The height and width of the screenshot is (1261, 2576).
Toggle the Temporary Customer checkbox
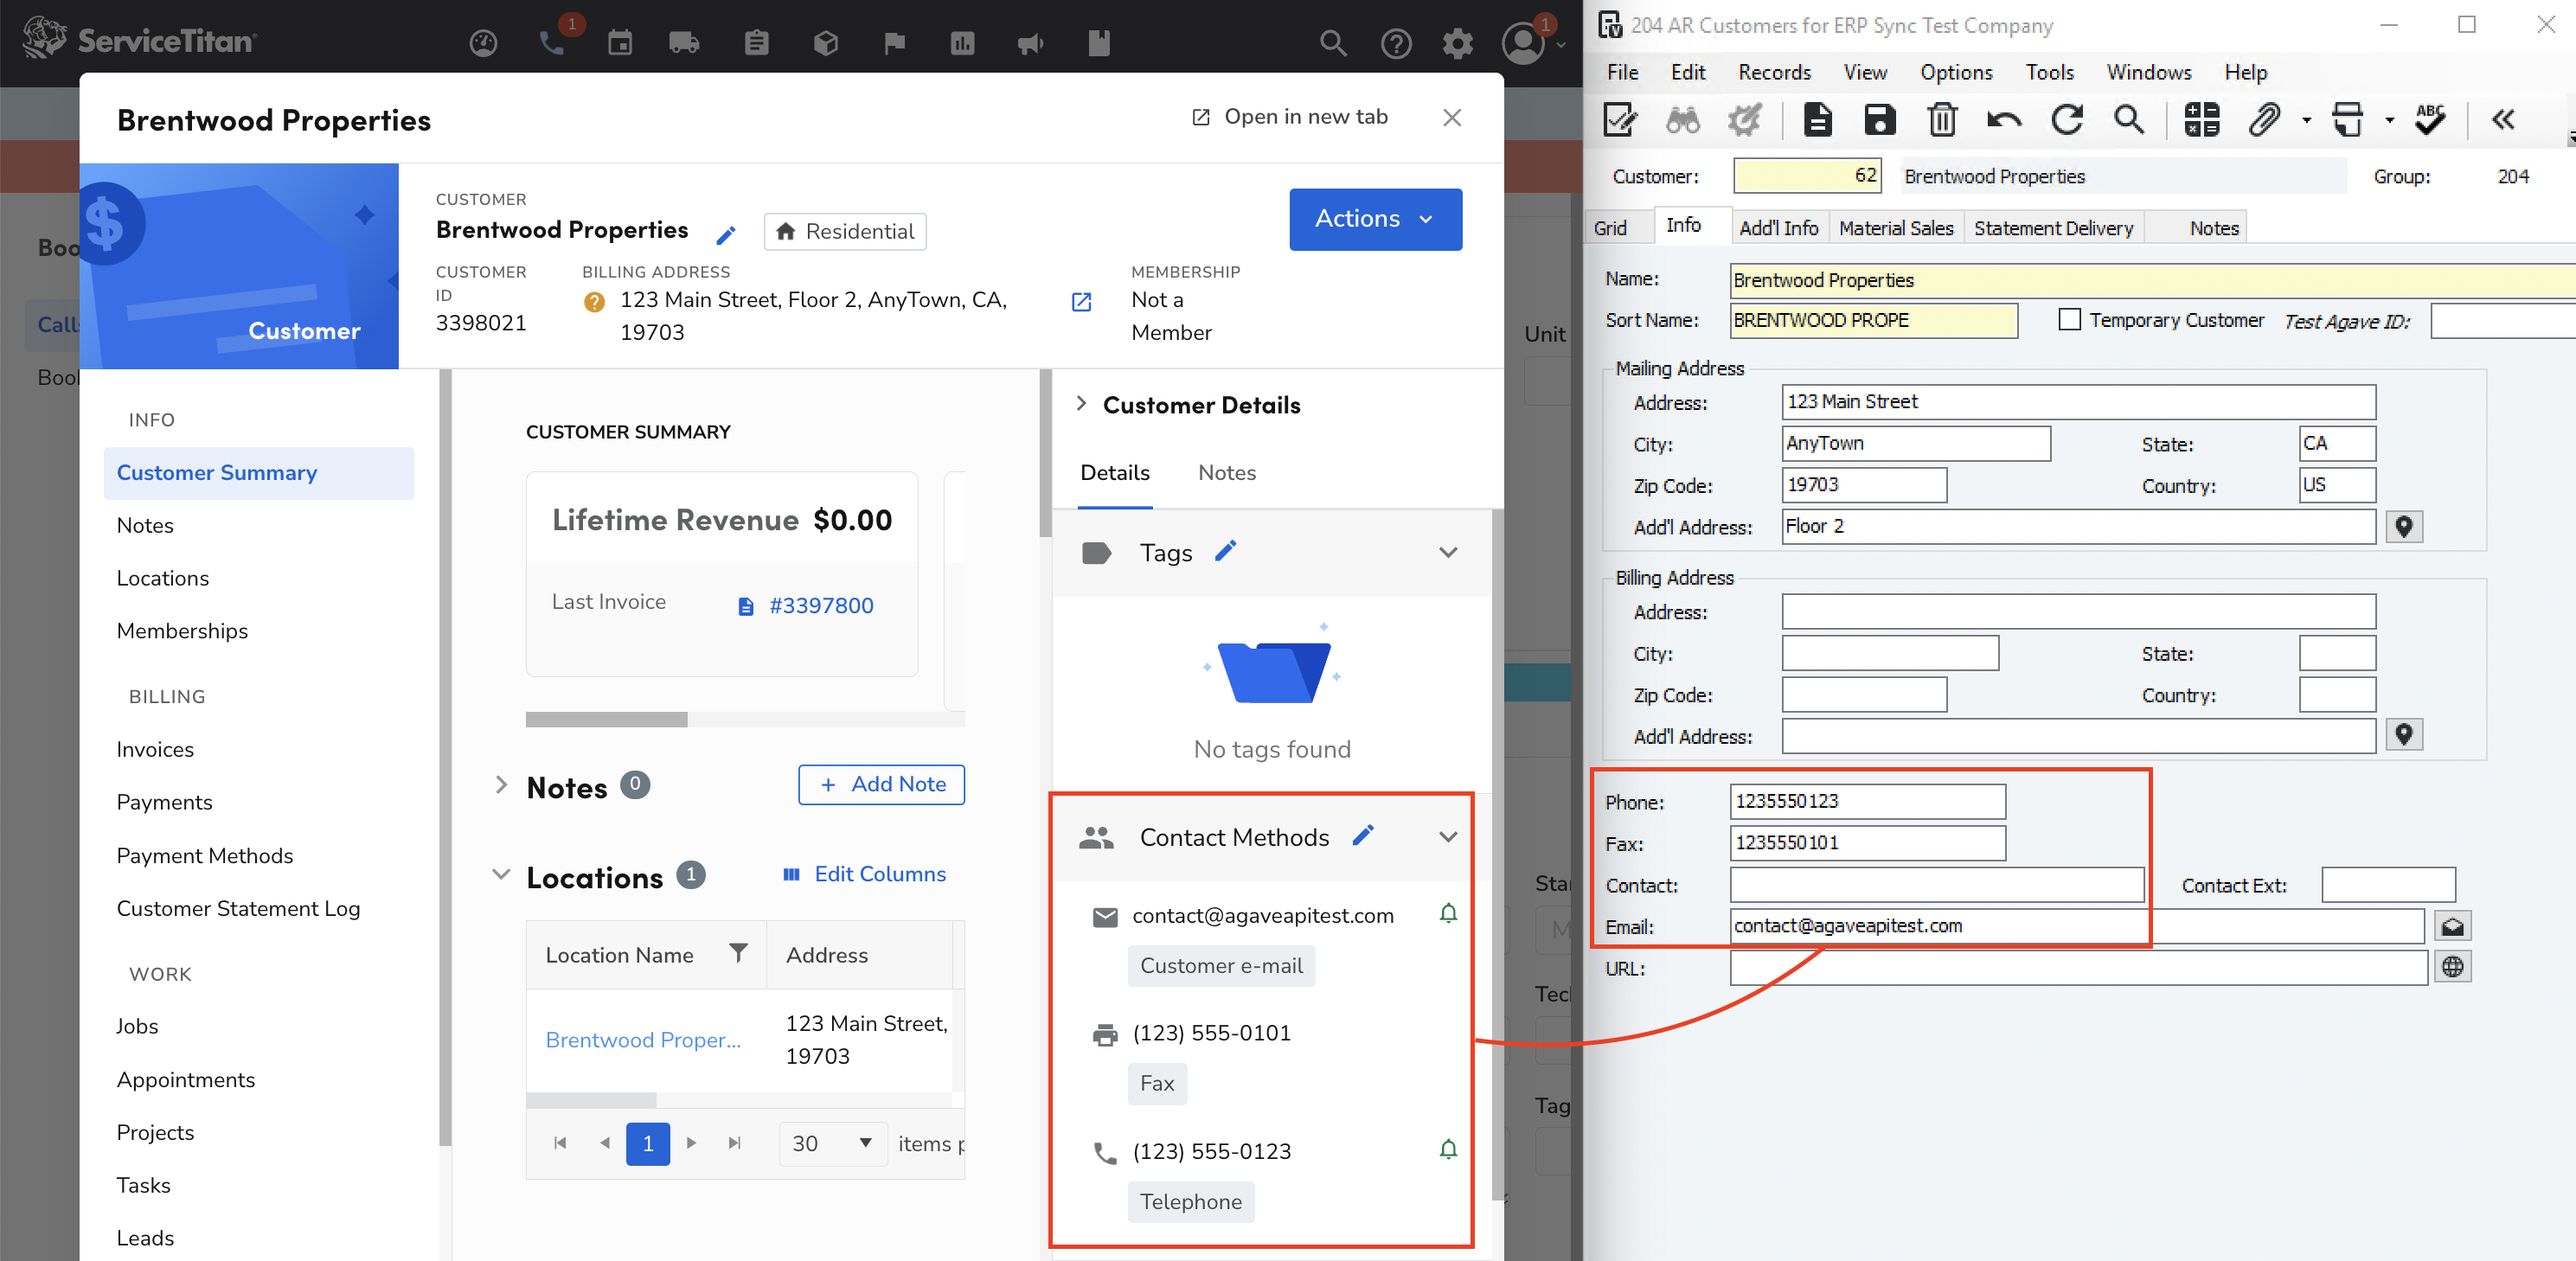click(2070, 320)
